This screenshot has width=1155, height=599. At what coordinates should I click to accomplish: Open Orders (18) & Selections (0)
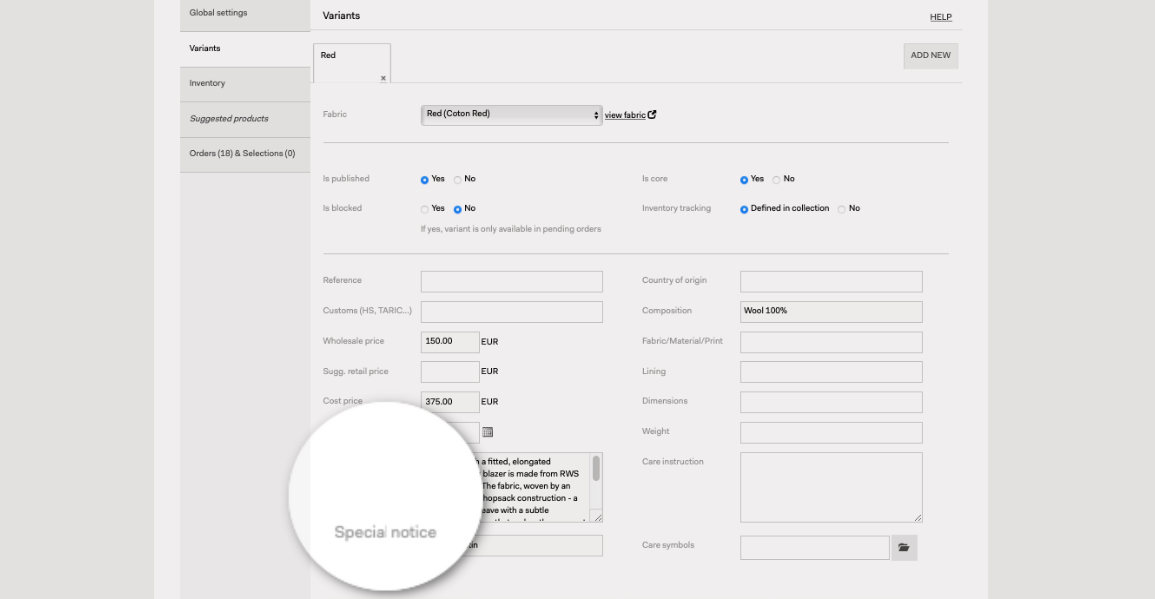(245, 154)
